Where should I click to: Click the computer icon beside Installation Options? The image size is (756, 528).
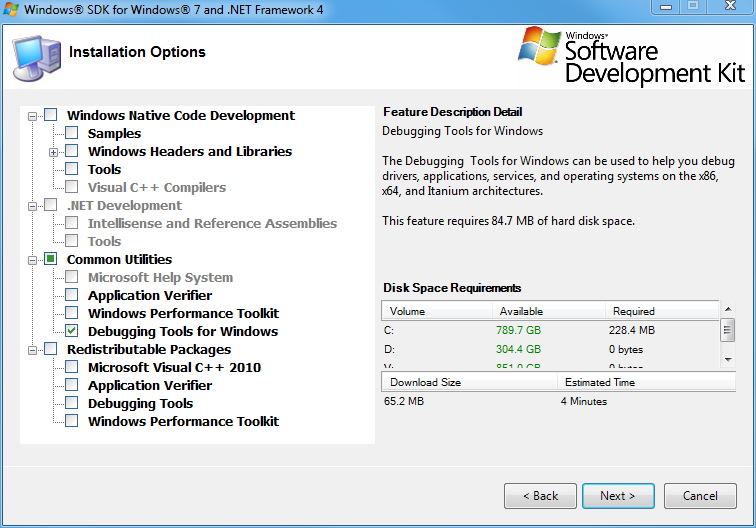click(x=36, y=58)
